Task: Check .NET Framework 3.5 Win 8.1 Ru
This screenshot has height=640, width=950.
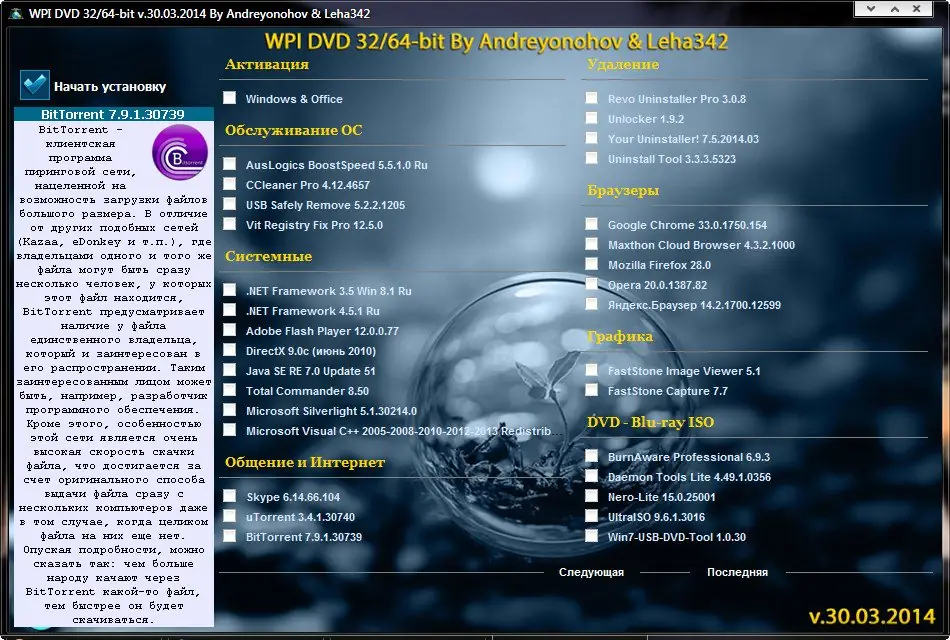Action: (x=230, y=290)
